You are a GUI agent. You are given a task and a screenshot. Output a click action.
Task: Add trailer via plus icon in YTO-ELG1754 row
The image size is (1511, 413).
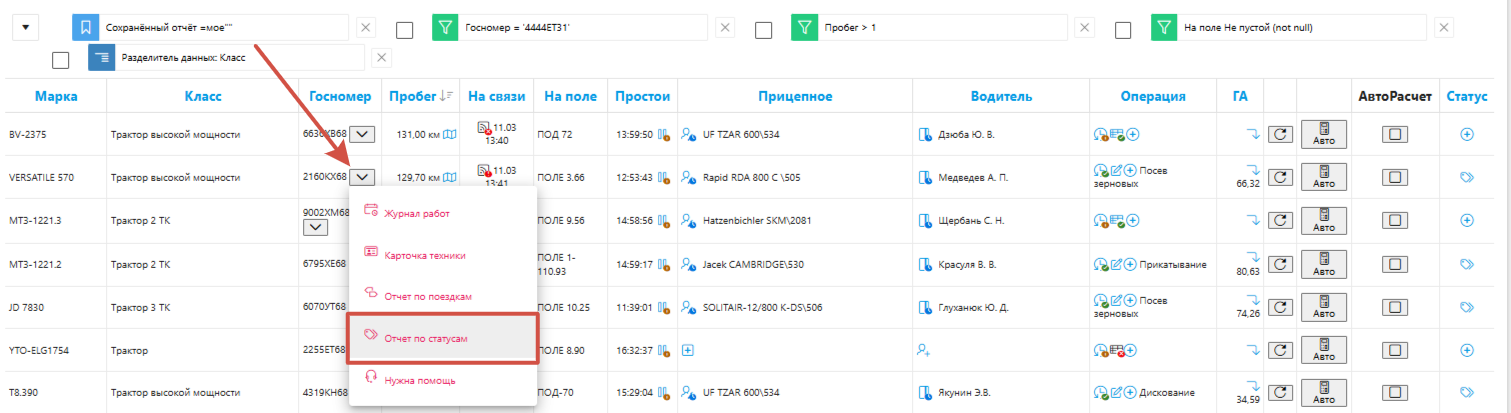[x=688, y=350]
